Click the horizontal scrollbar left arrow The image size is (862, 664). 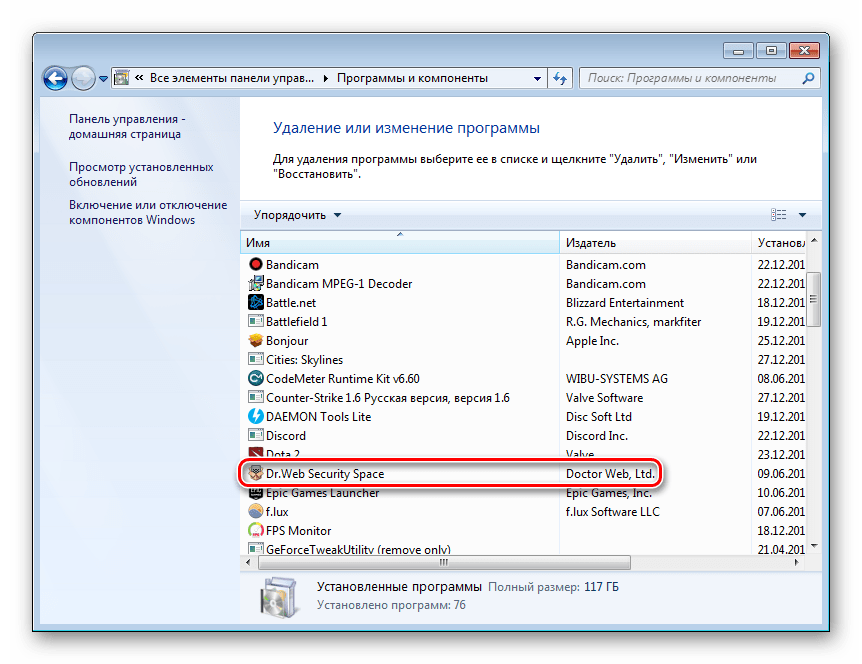248,562
